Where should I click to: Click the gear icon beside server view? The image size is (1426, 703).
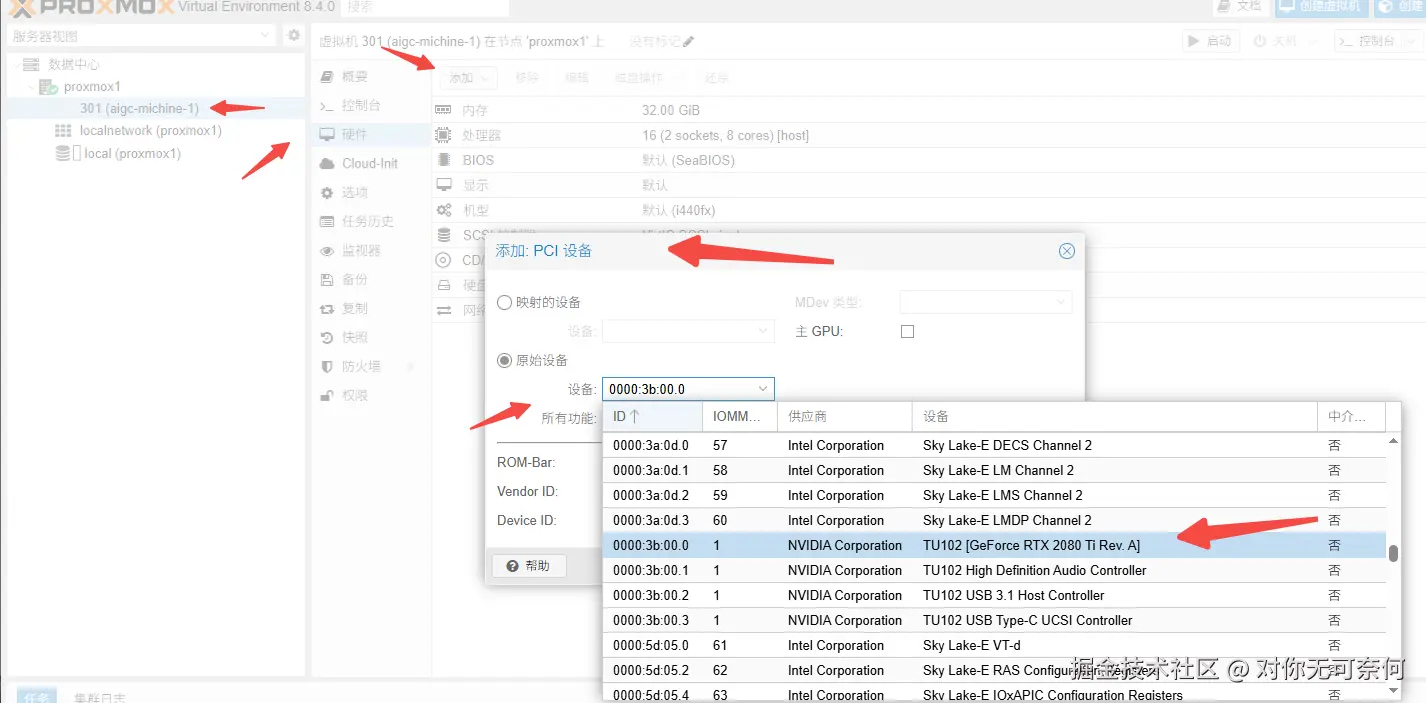(293, 35)
